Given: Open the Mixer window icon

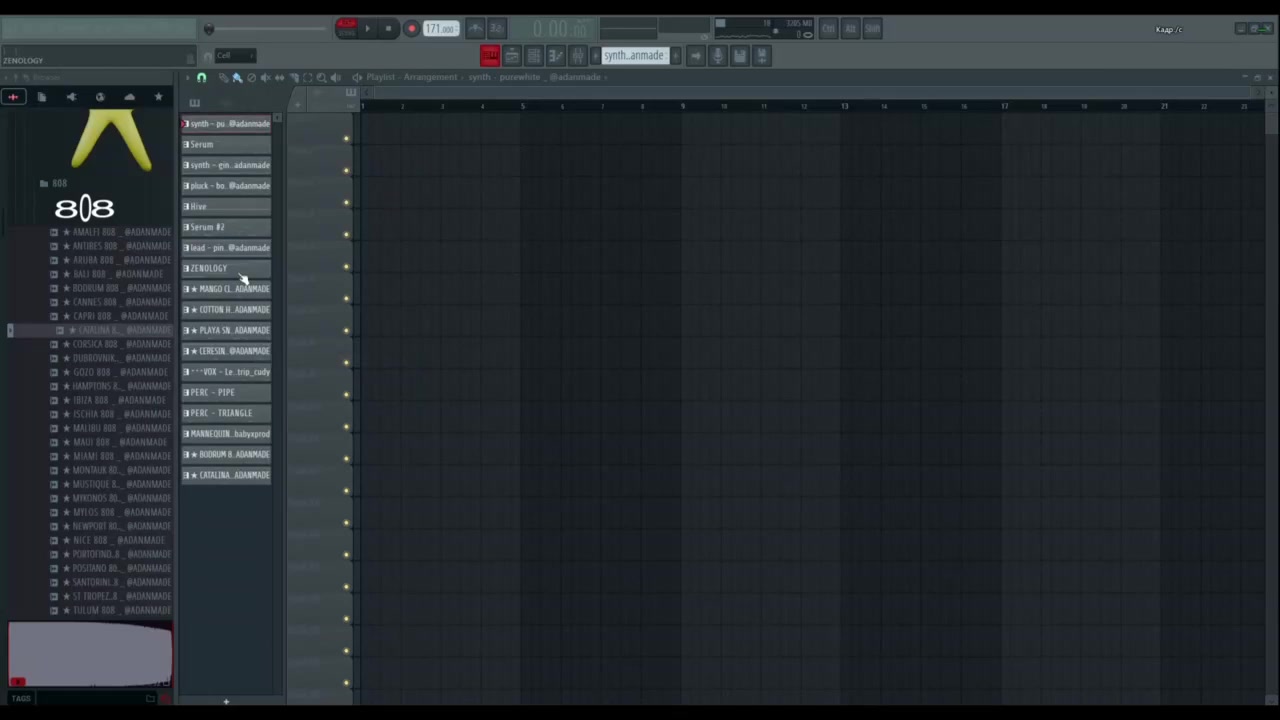Looking at the screenshot, I should 577,56.
